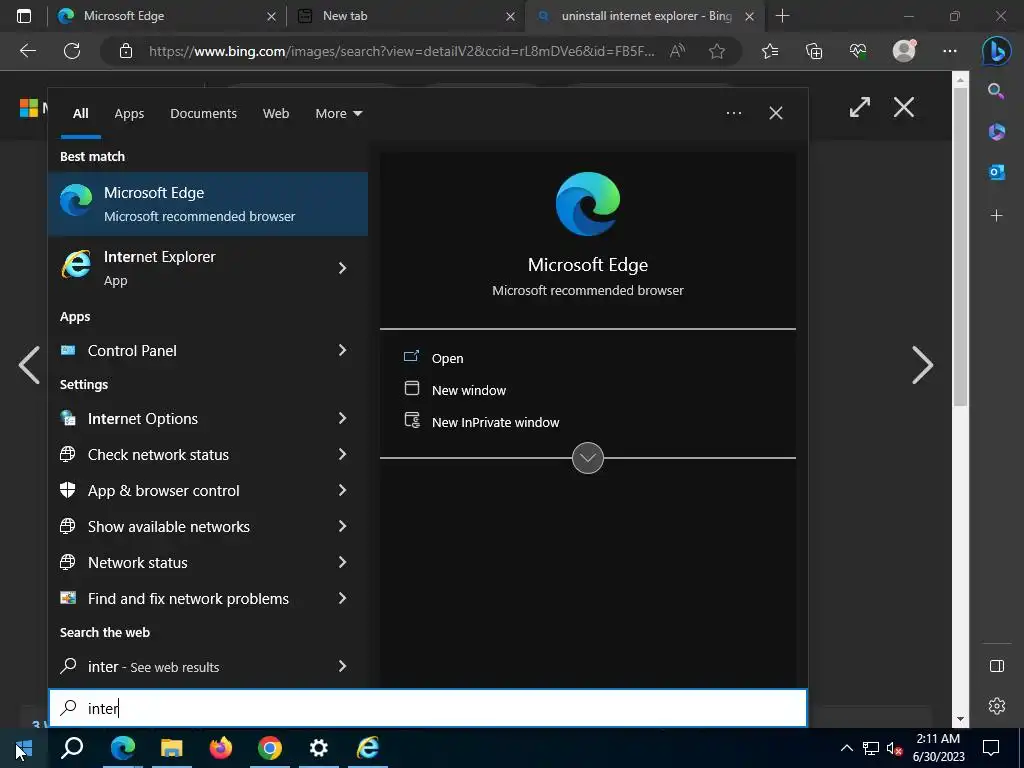This screenshot has height=768, width=1024.
Task: Expand inter web results arrow
Action: click(x=342, y=665)
